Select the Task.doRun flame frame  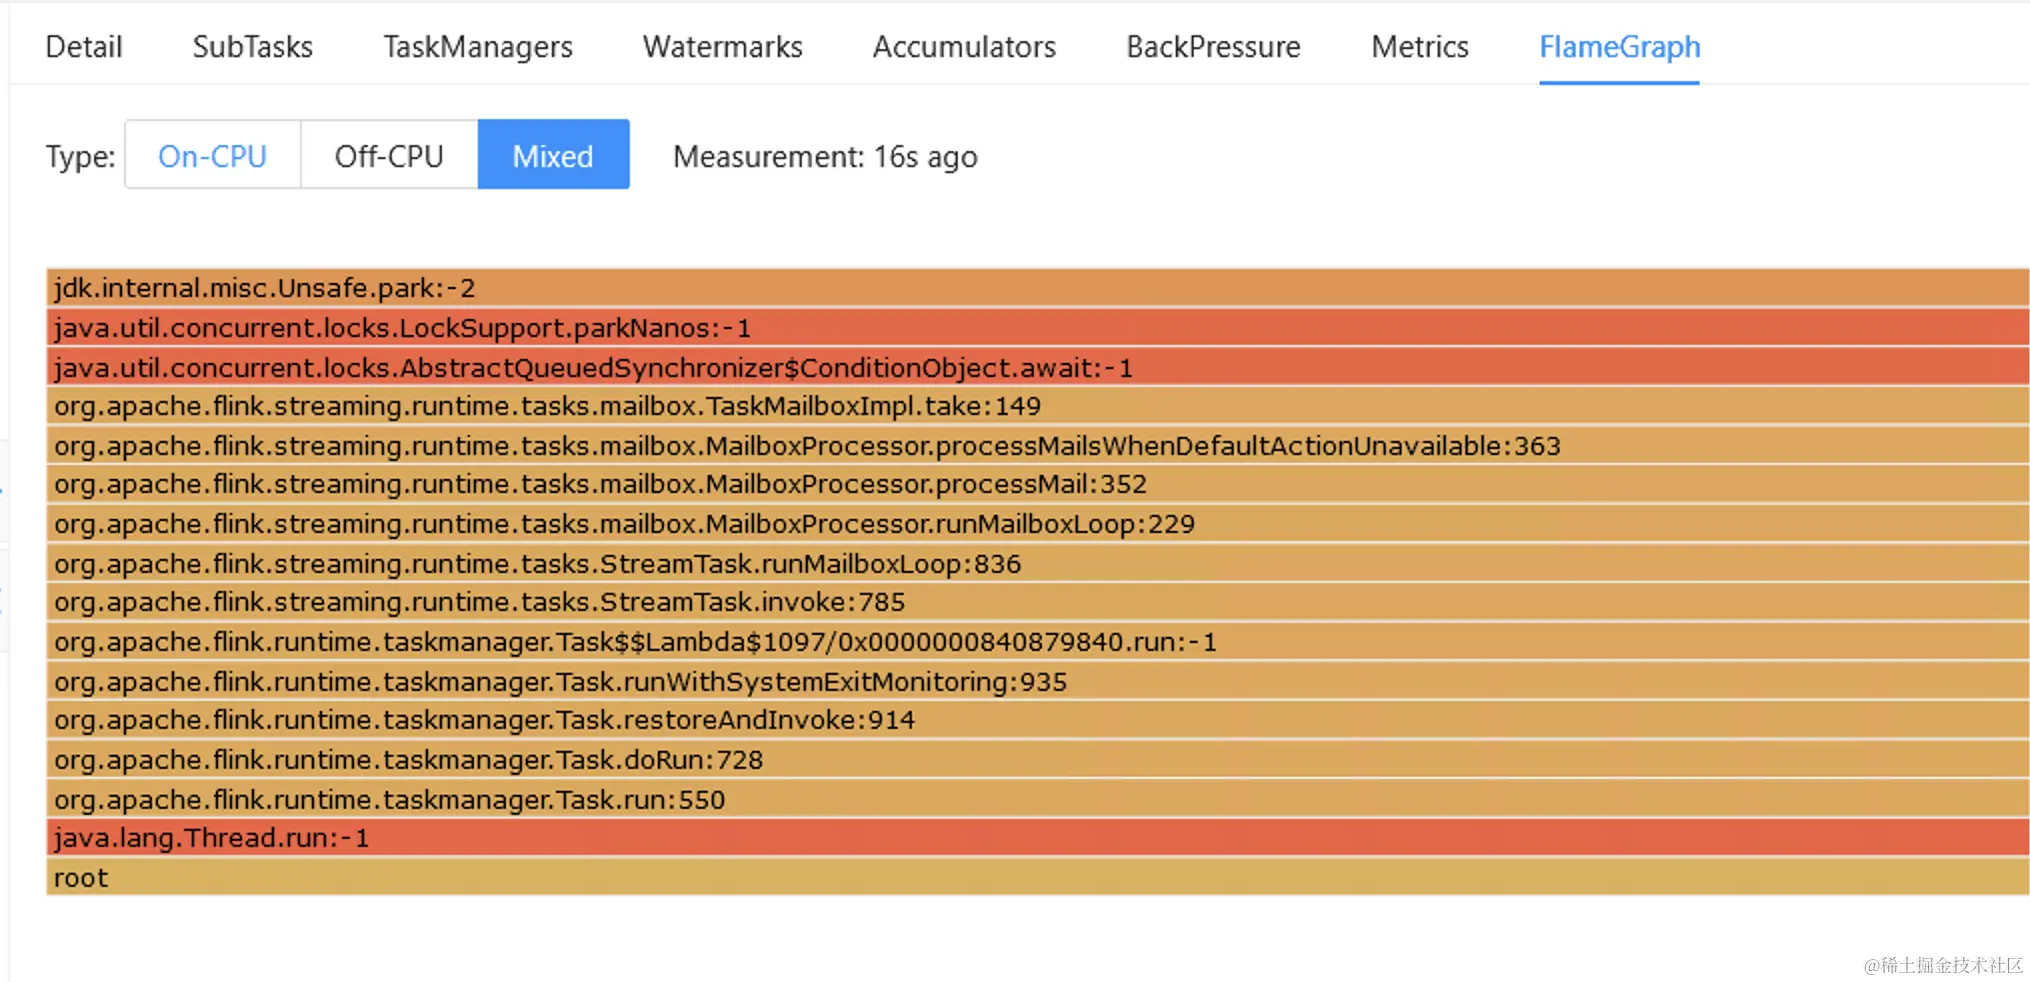coord(1037,760)
